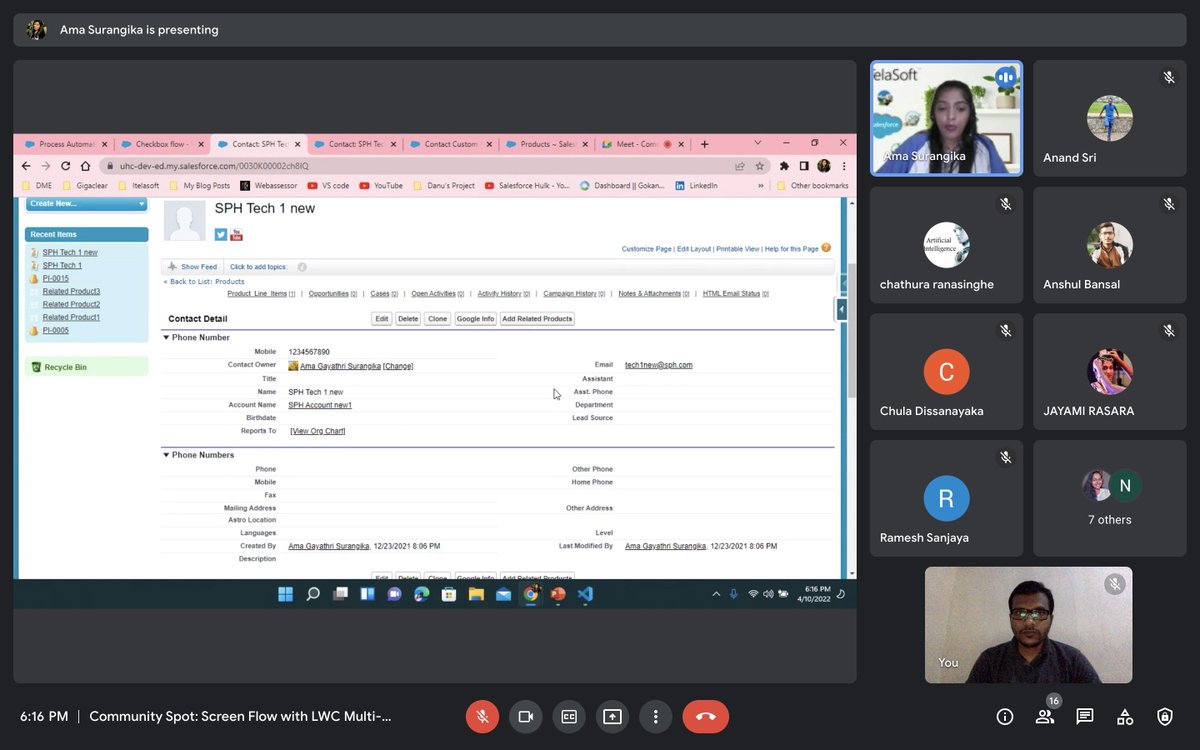Bookmark this page star icon
The image size is (1200, 750).
(760, 166)
